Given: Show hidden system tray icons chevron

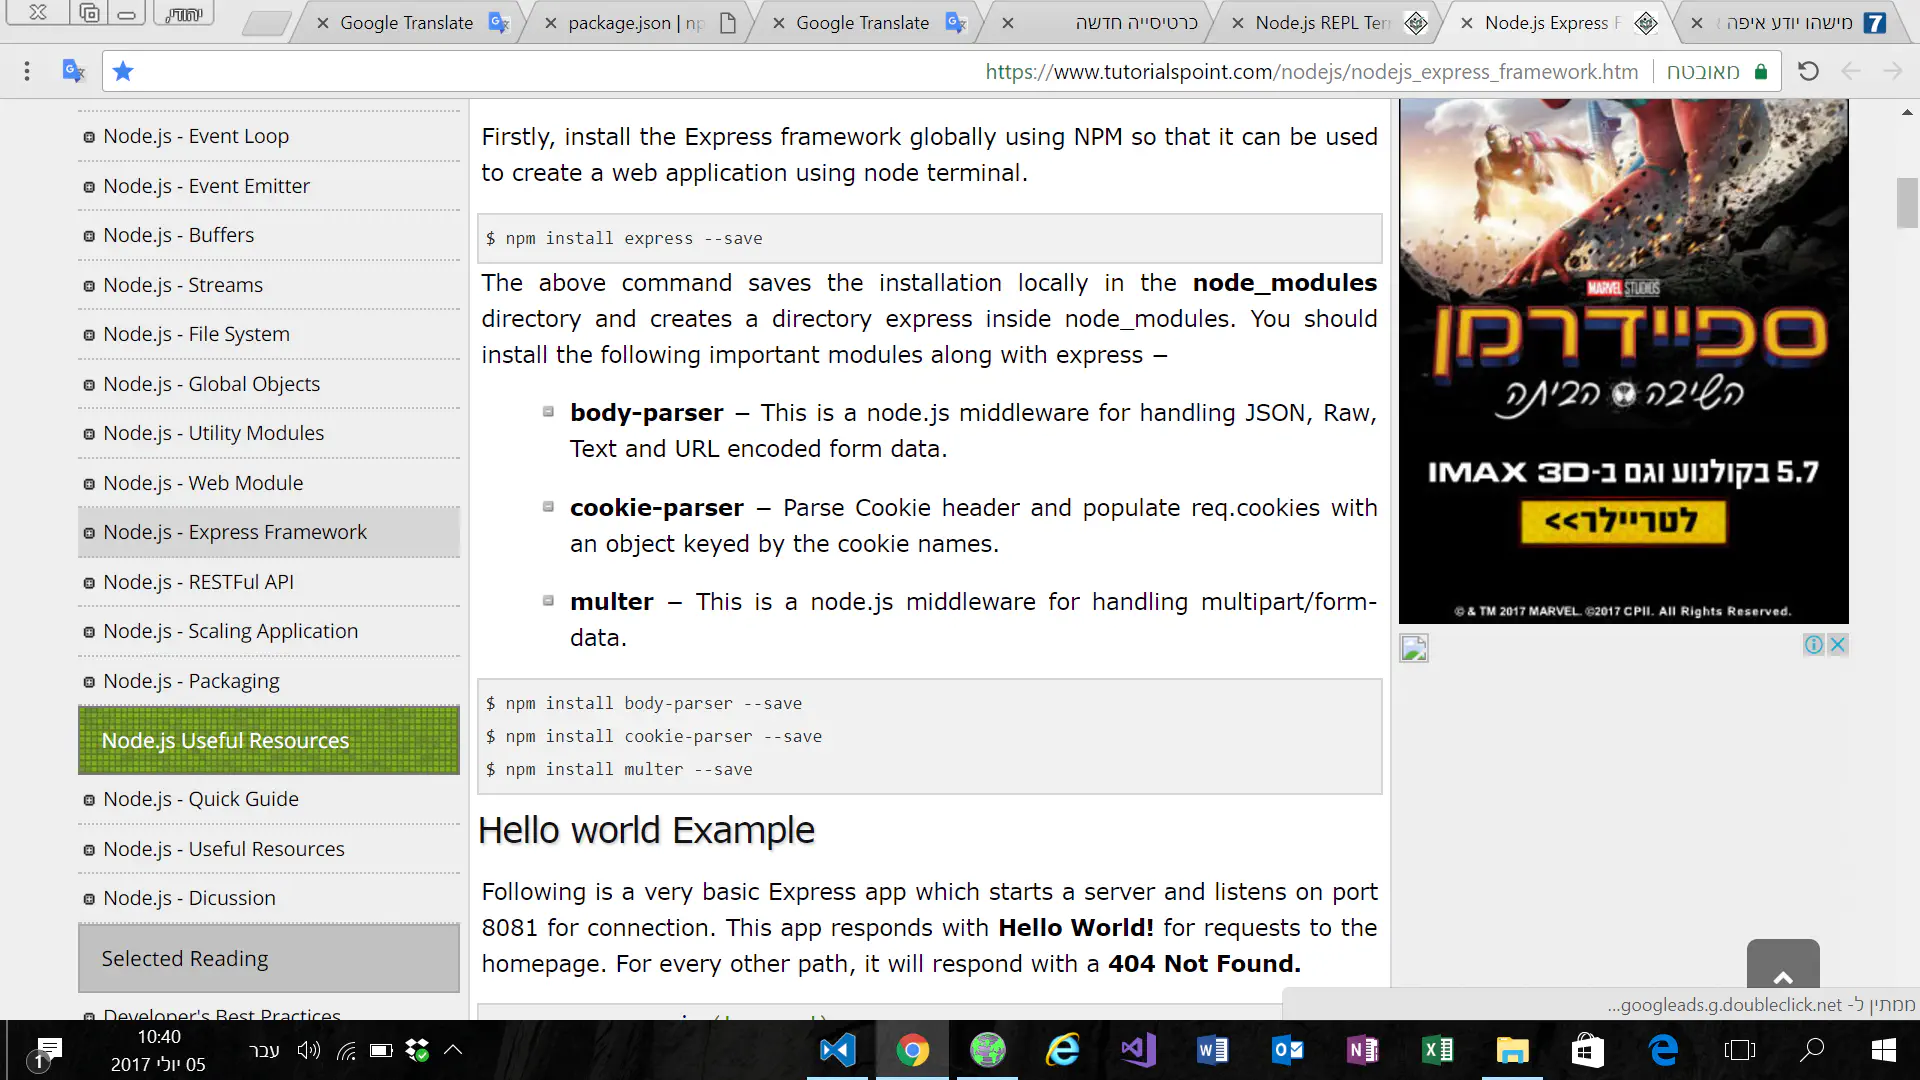Looking at the screenshot, I should (453, 1050).
